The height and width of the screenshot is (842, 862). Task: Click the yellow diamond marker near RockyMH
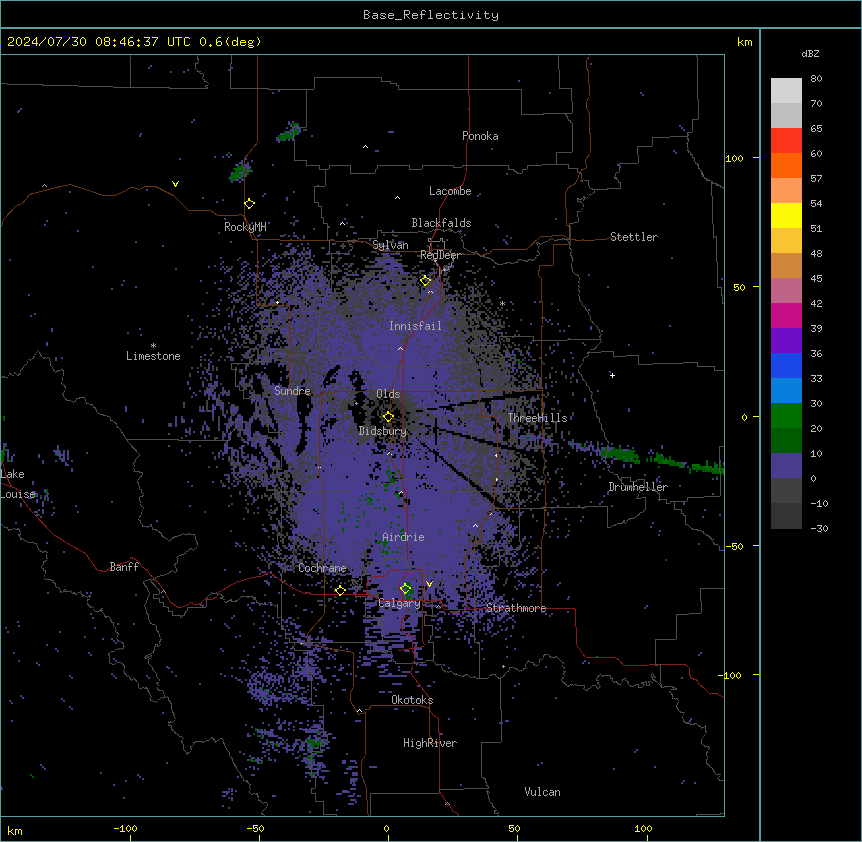tap(249, 204)
